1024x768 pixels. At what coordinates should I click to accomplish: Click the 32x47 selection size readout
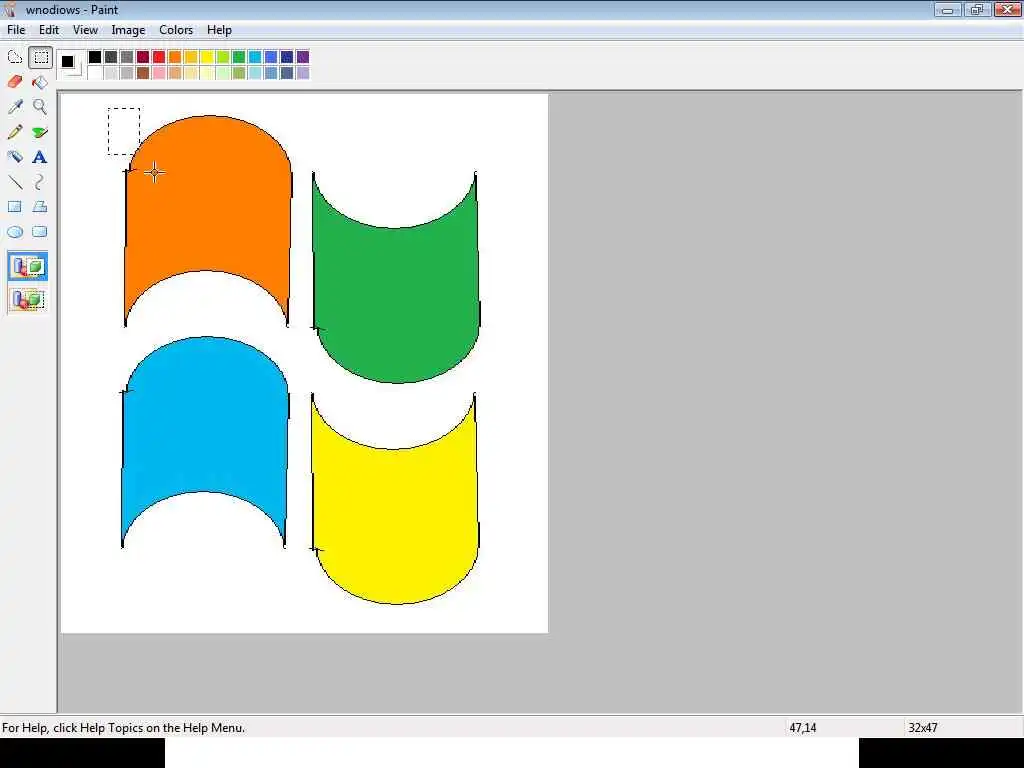coord(923,728)
